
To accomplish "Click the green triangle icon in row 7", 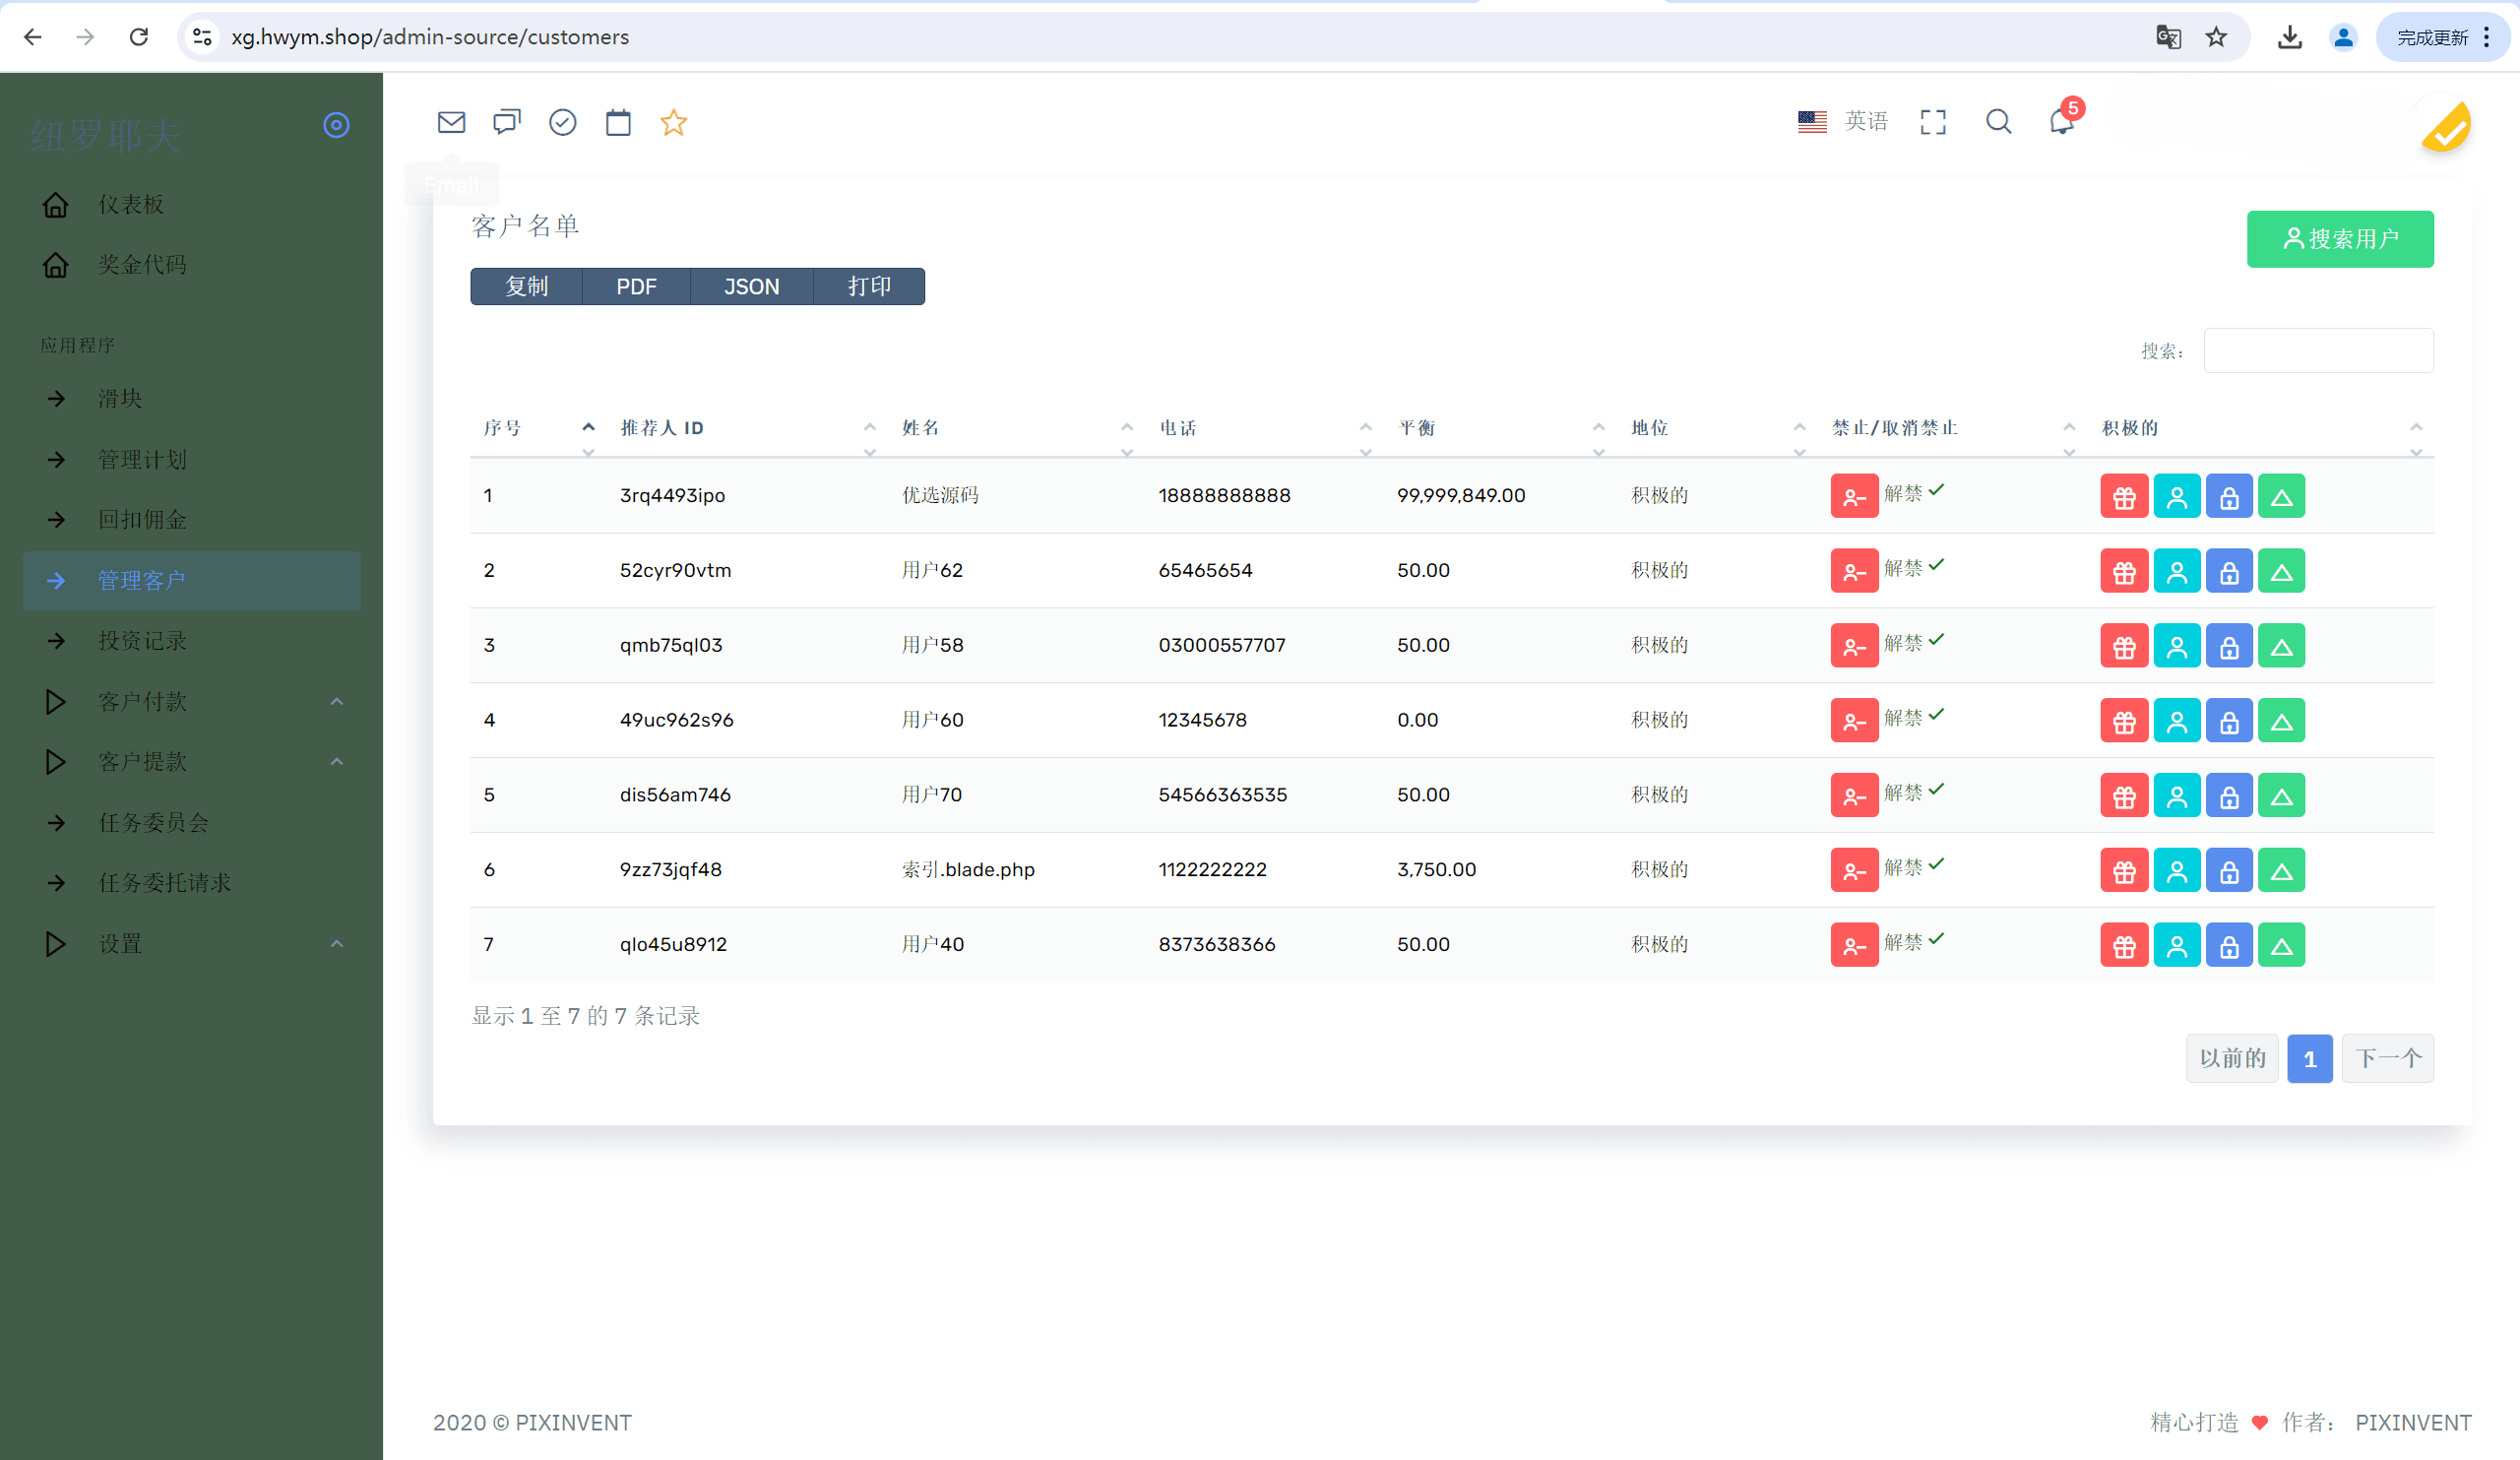I will [x=2280, y=945].
